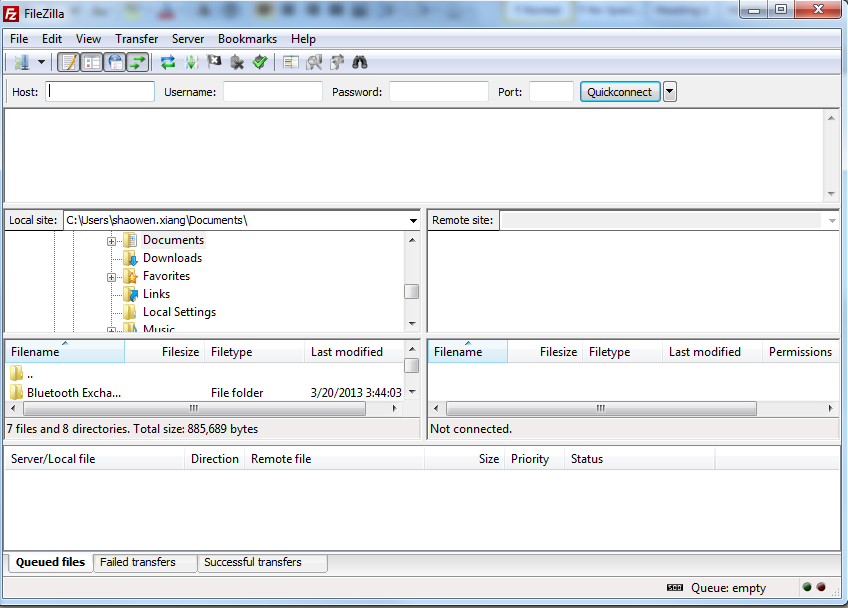848x608 pixels.
Task: Open the Bookmarks menu
Action: (x=247, y=39)
